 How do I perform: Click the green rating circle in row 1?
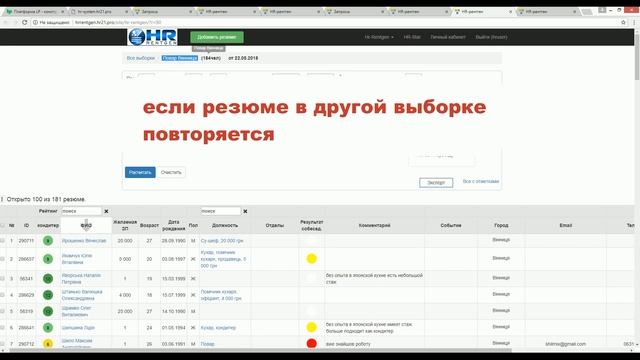[48, 241]
